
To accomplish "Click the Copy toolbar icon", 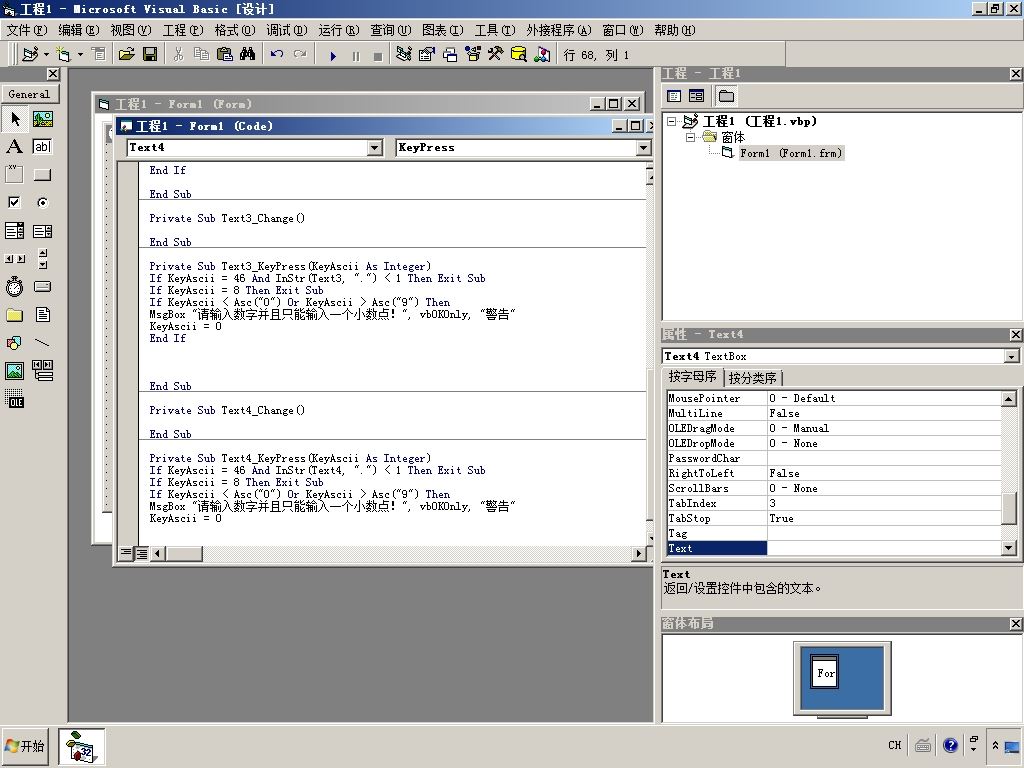I will pos(201,54).
